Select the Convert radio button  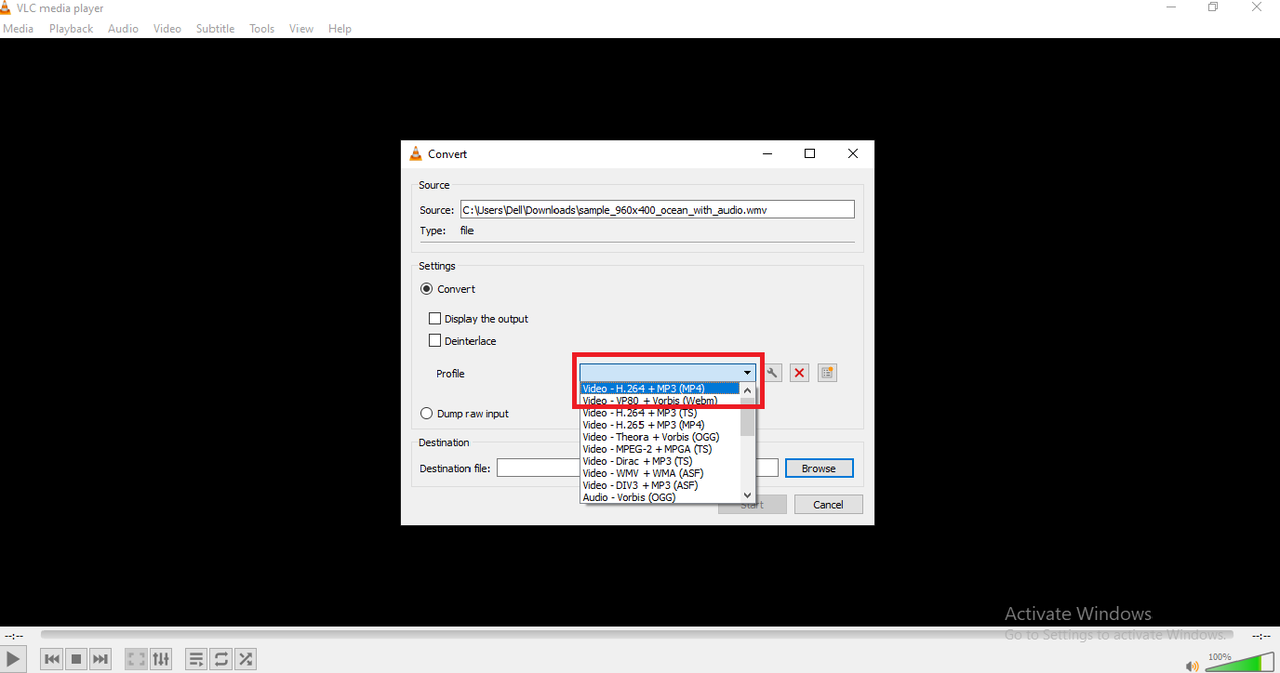(427, 289)
